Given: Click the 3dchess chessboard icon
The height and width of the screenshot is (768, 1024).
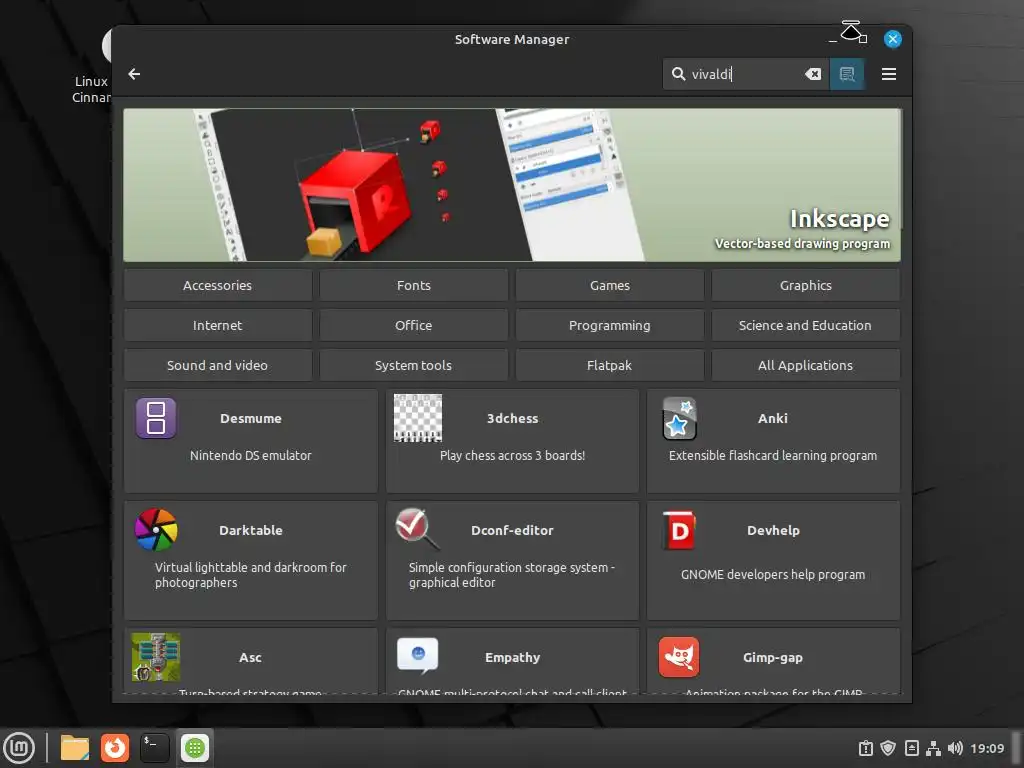Looking at the screenshot, I should 418,418.
